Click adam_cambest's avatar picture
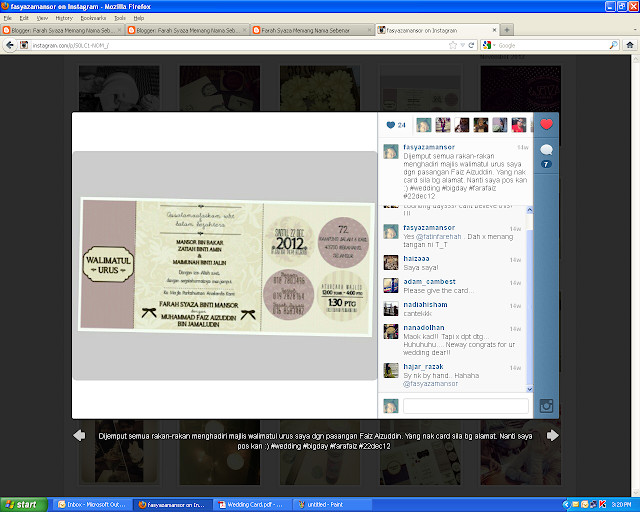This screenshot has height=512, width=640. 391,285
